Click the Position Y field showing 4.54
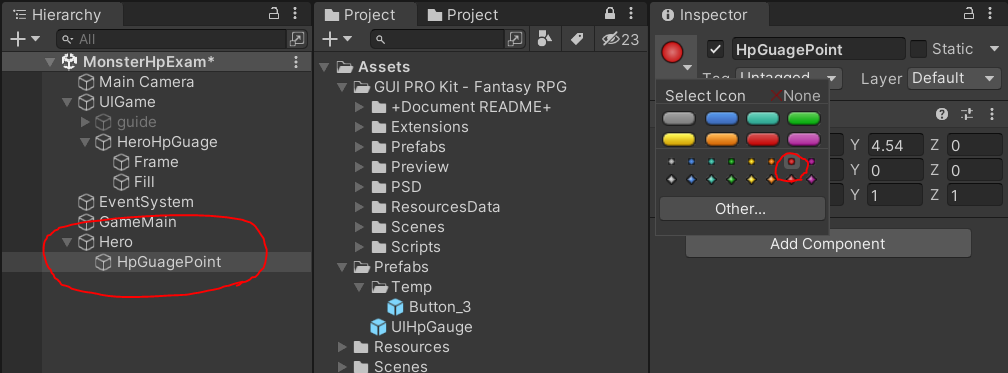 896,145
